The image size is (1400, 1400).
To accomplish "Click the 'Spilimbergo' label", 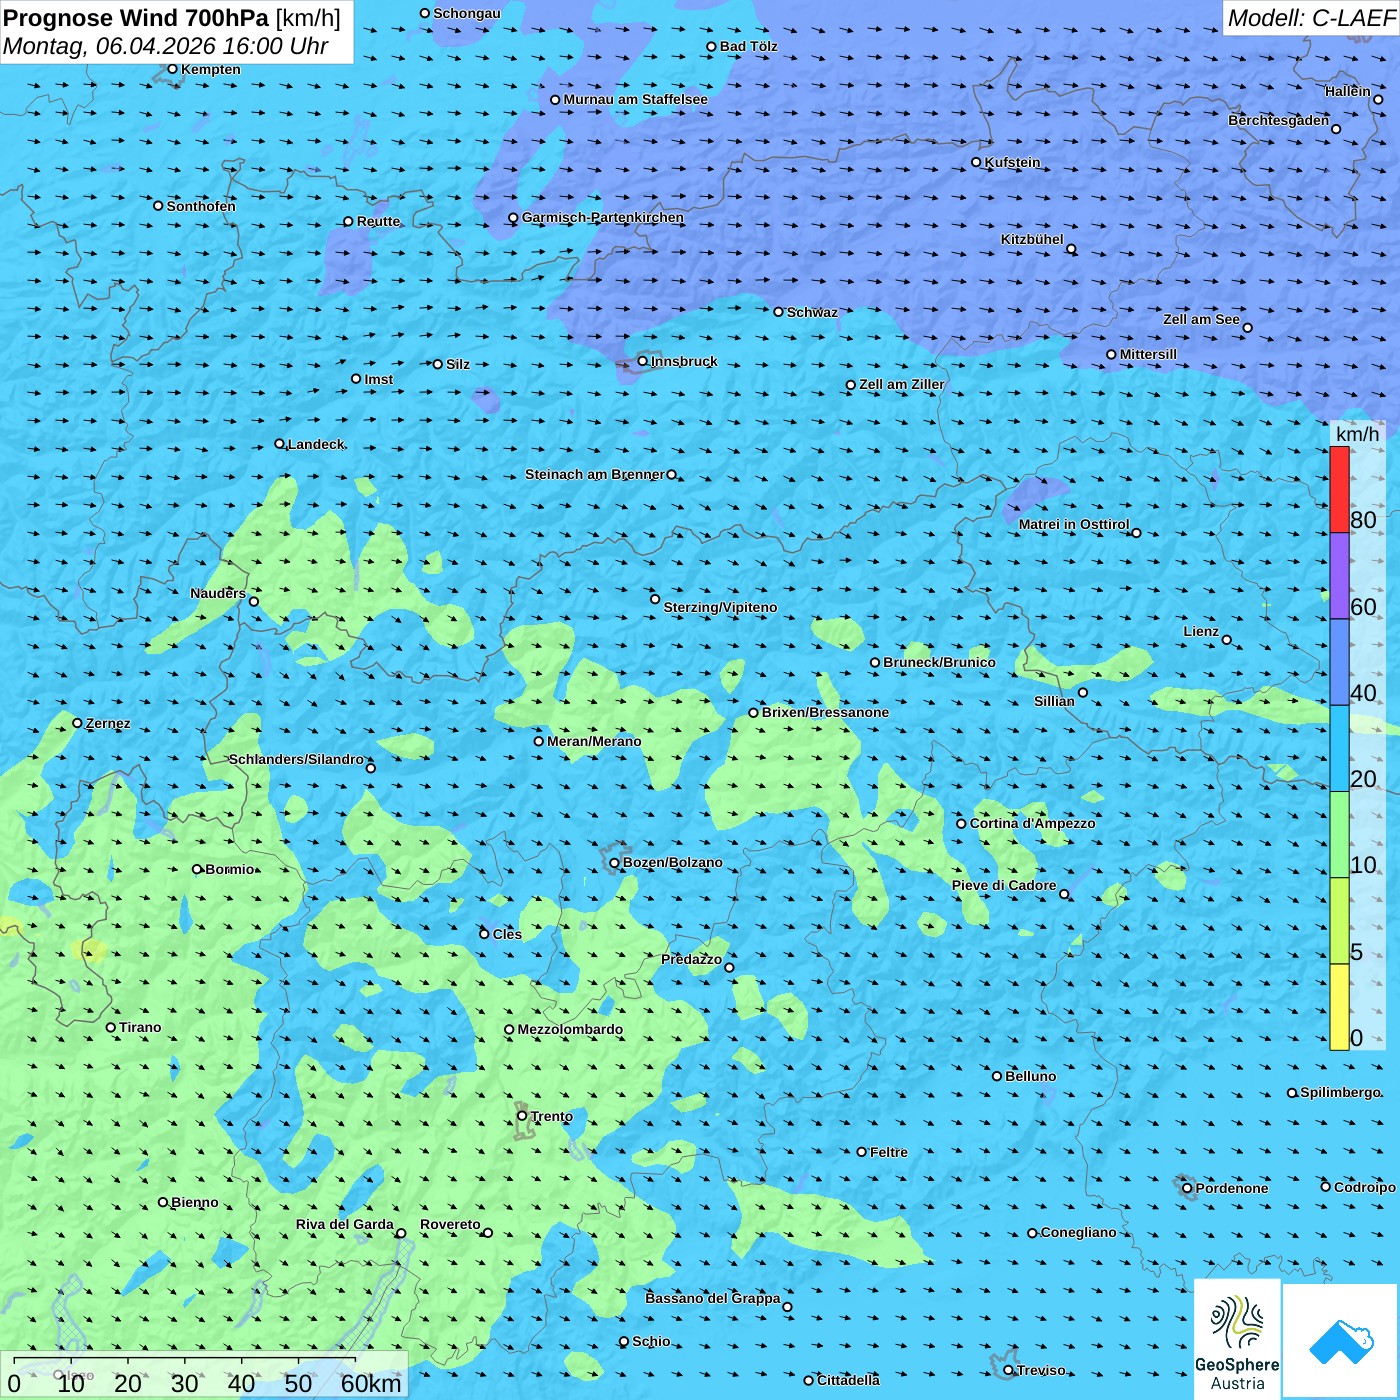I will 1341,1092.
